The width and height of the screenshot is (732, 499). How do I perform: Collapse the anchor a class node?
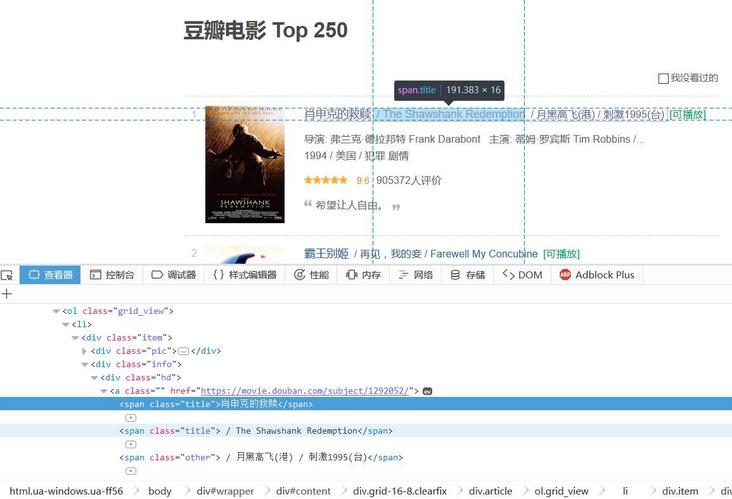104,391
